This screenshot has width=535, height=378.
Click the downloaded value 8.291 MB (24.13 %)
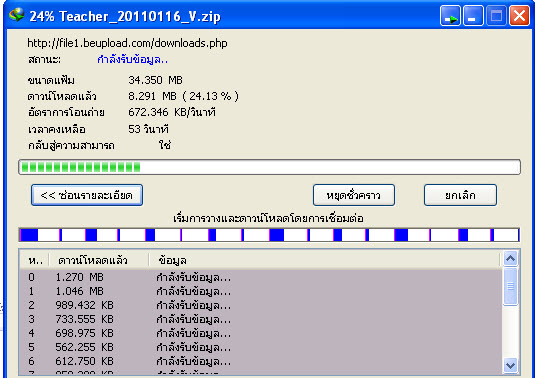(x=184, y=96)
